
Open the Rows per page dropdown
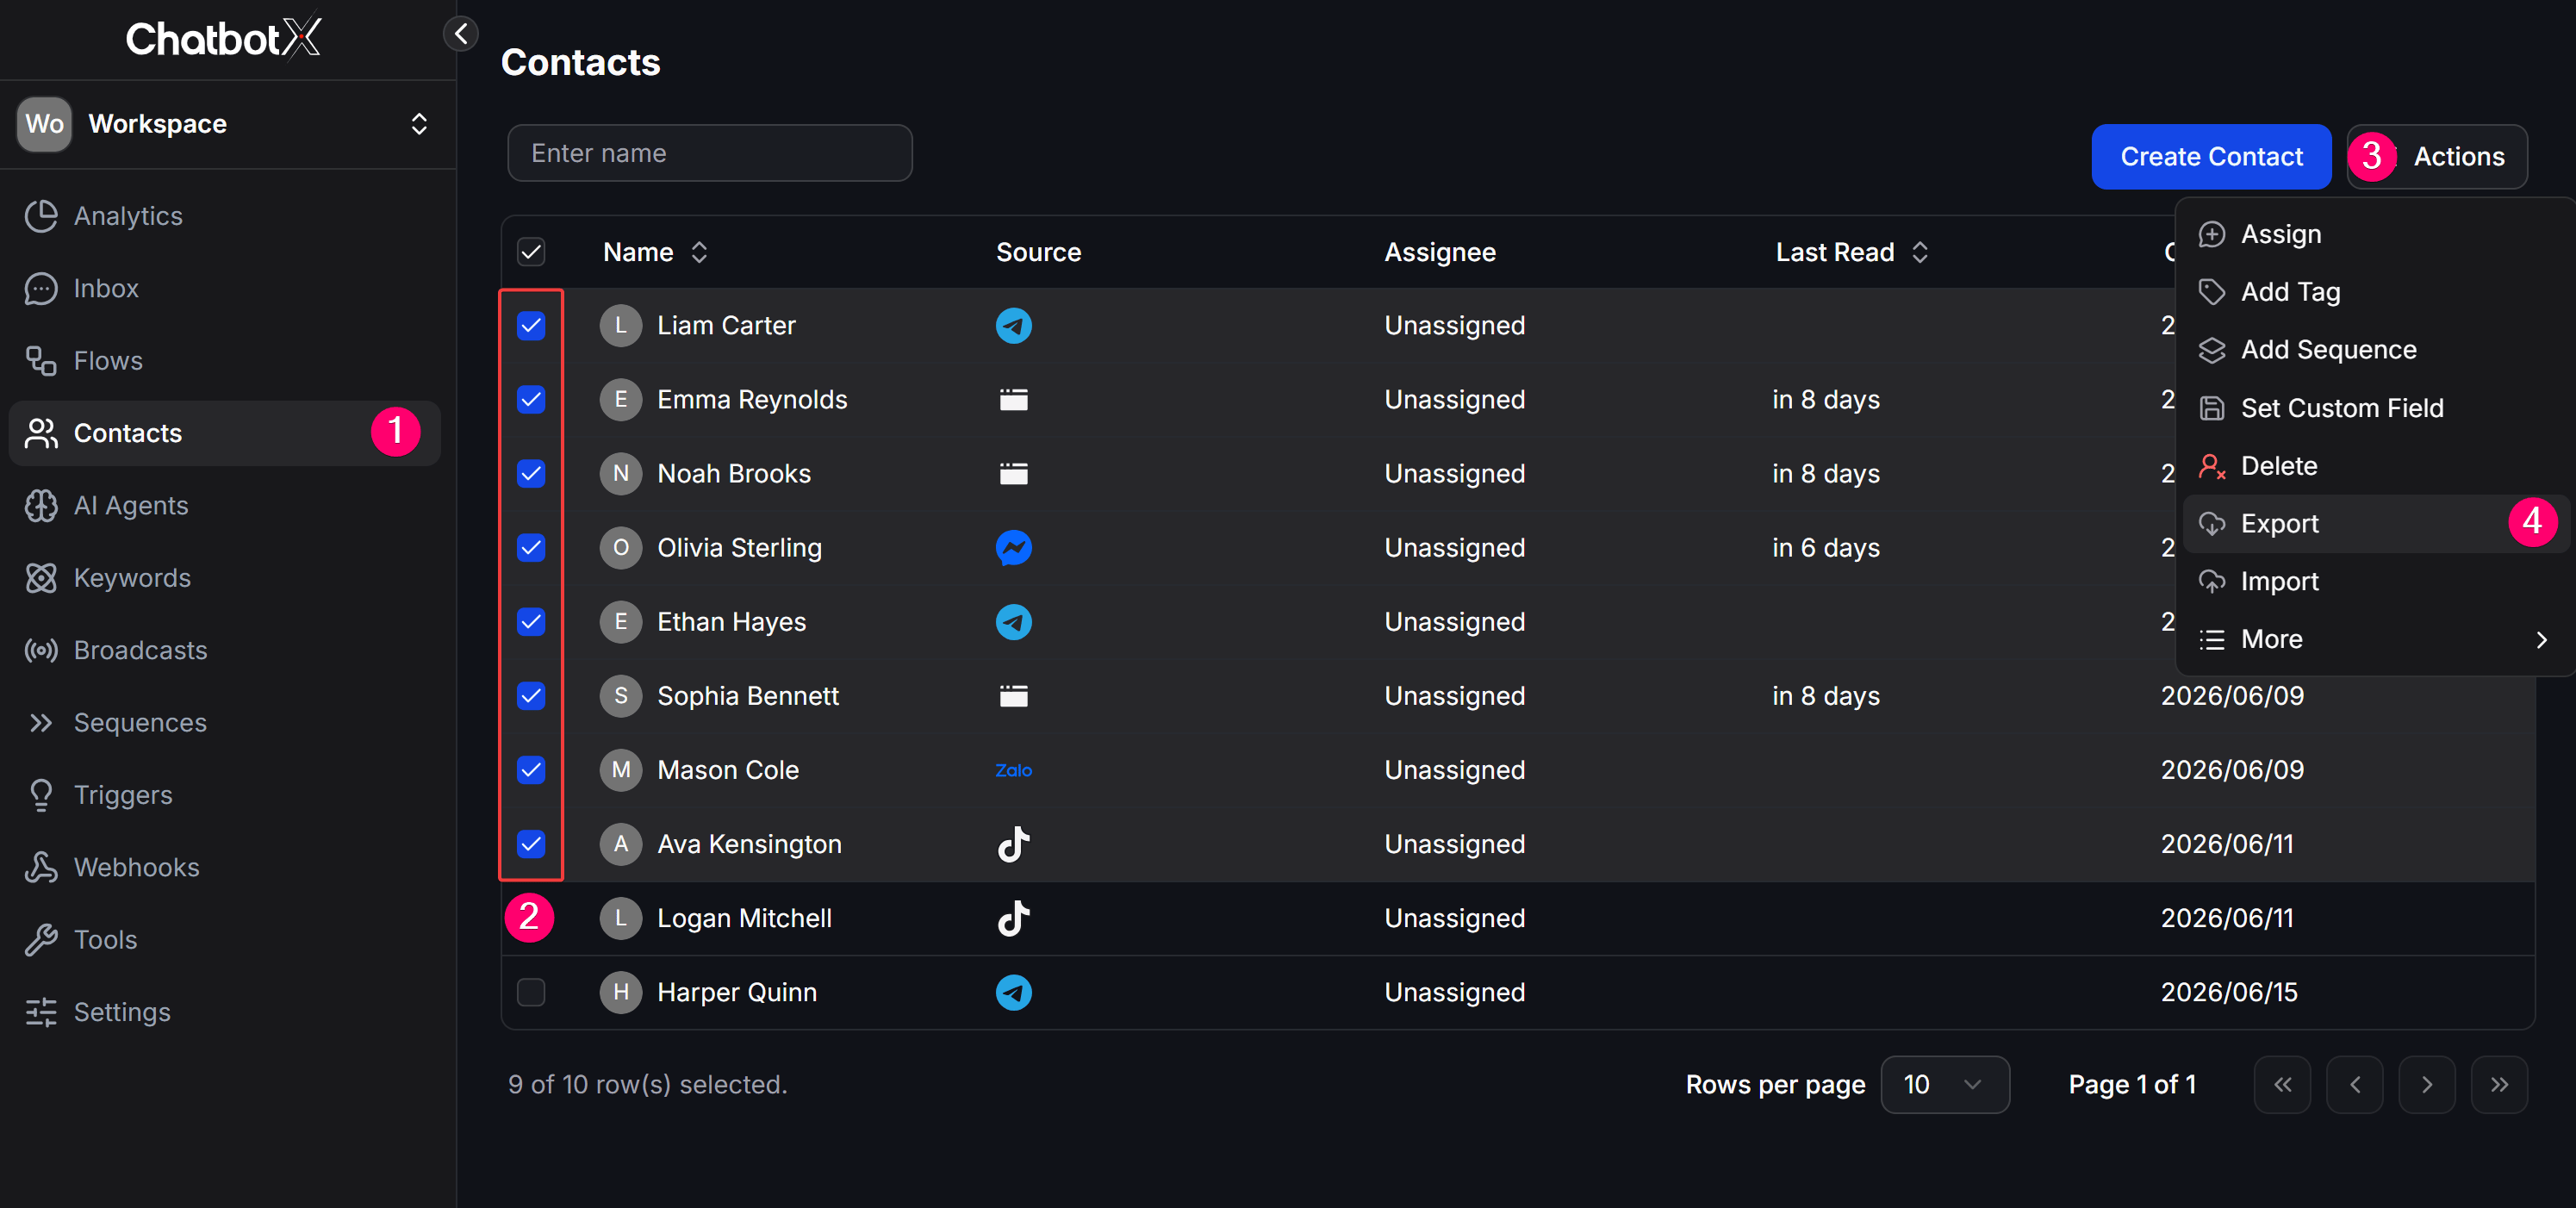pyautogui.click(x=1944, y=1085)
